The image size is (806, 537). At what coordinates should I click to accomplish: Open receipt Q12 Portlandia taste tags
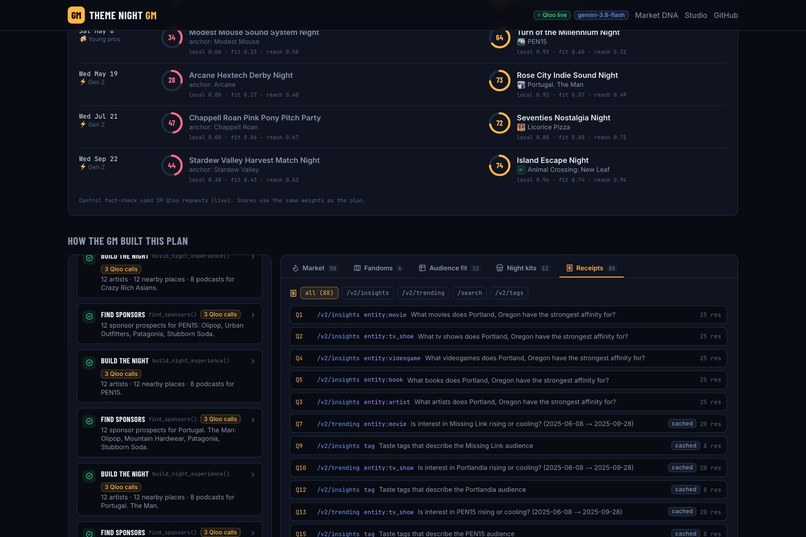coord(508,490)
